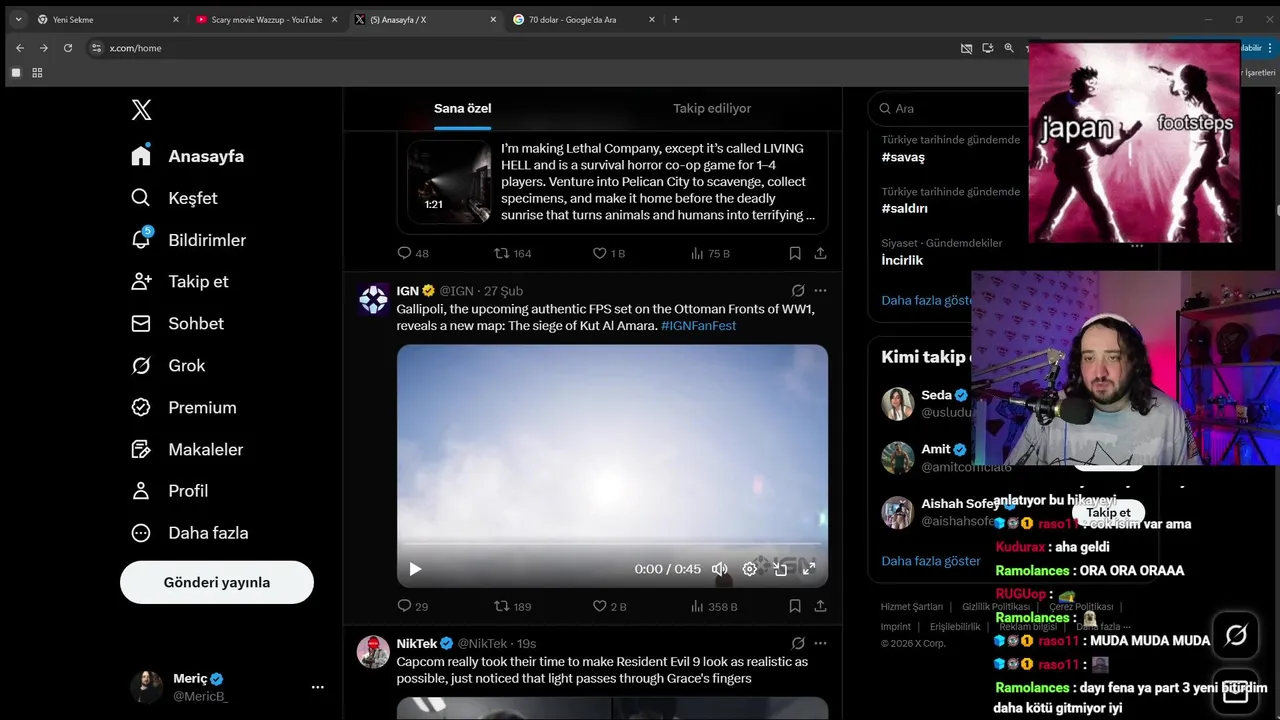Reply to the IGN post (29)

[413, 606]
